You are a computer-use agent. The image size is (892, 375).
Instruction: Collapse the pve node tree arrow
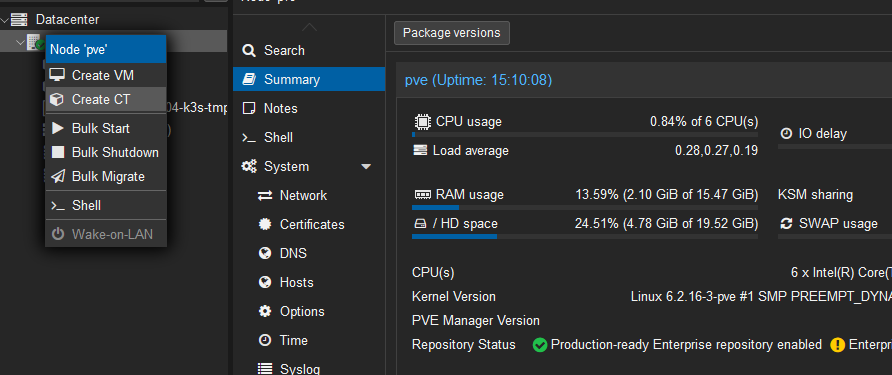21,43
